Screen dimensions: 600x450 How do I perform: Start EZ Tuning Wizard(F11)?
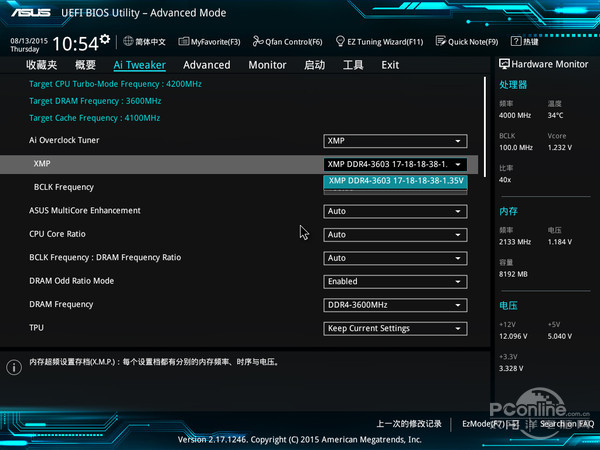click(385, 42)
